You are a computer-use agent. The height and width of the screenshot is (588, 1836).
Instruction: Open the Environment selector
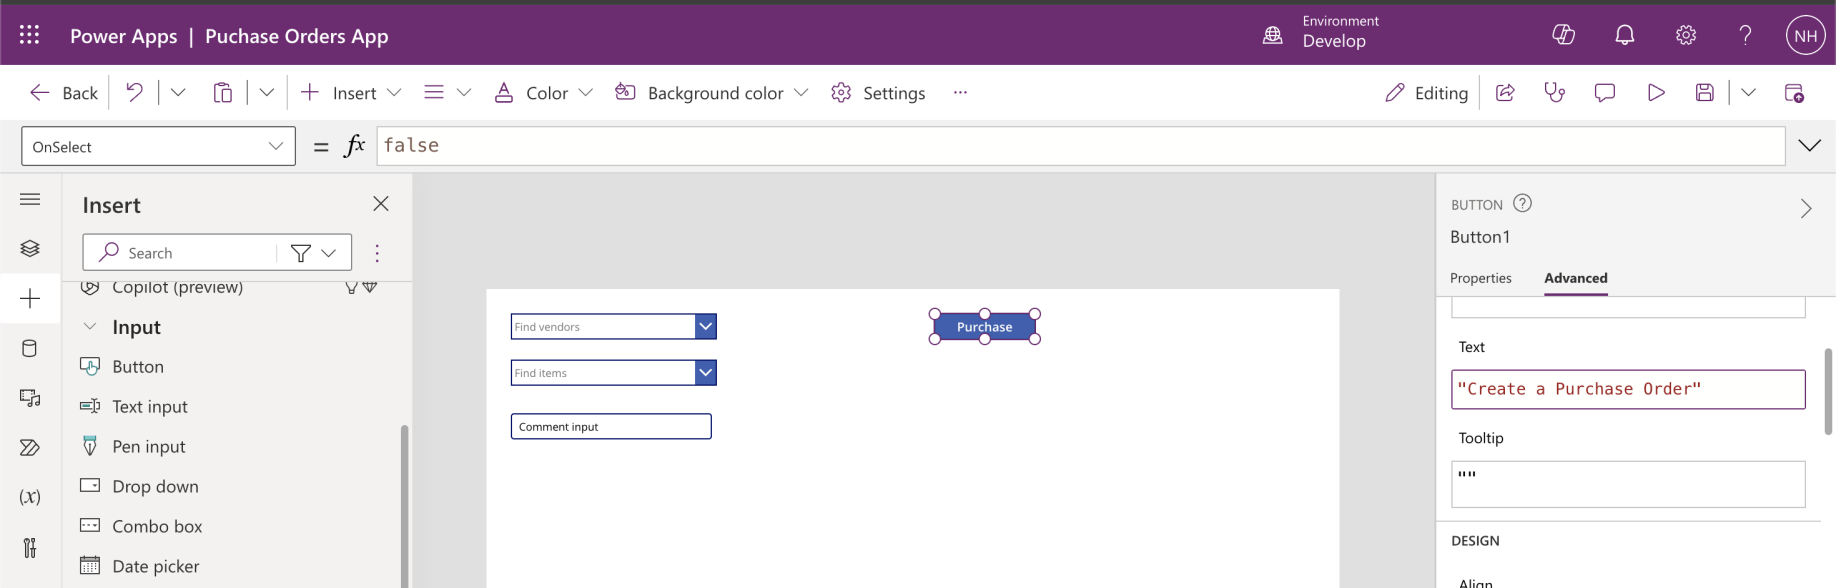1322,32
